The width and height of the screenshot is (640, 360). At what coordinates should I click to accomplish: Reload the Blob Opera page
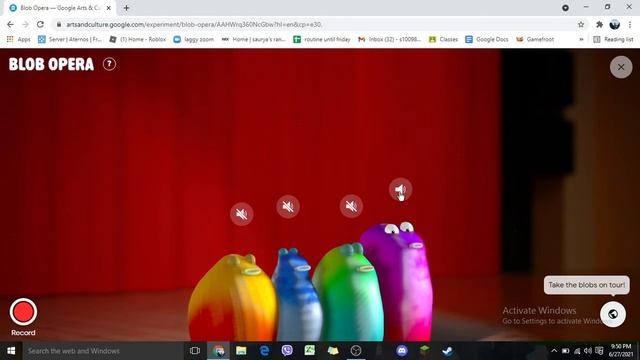coord(40,24)
